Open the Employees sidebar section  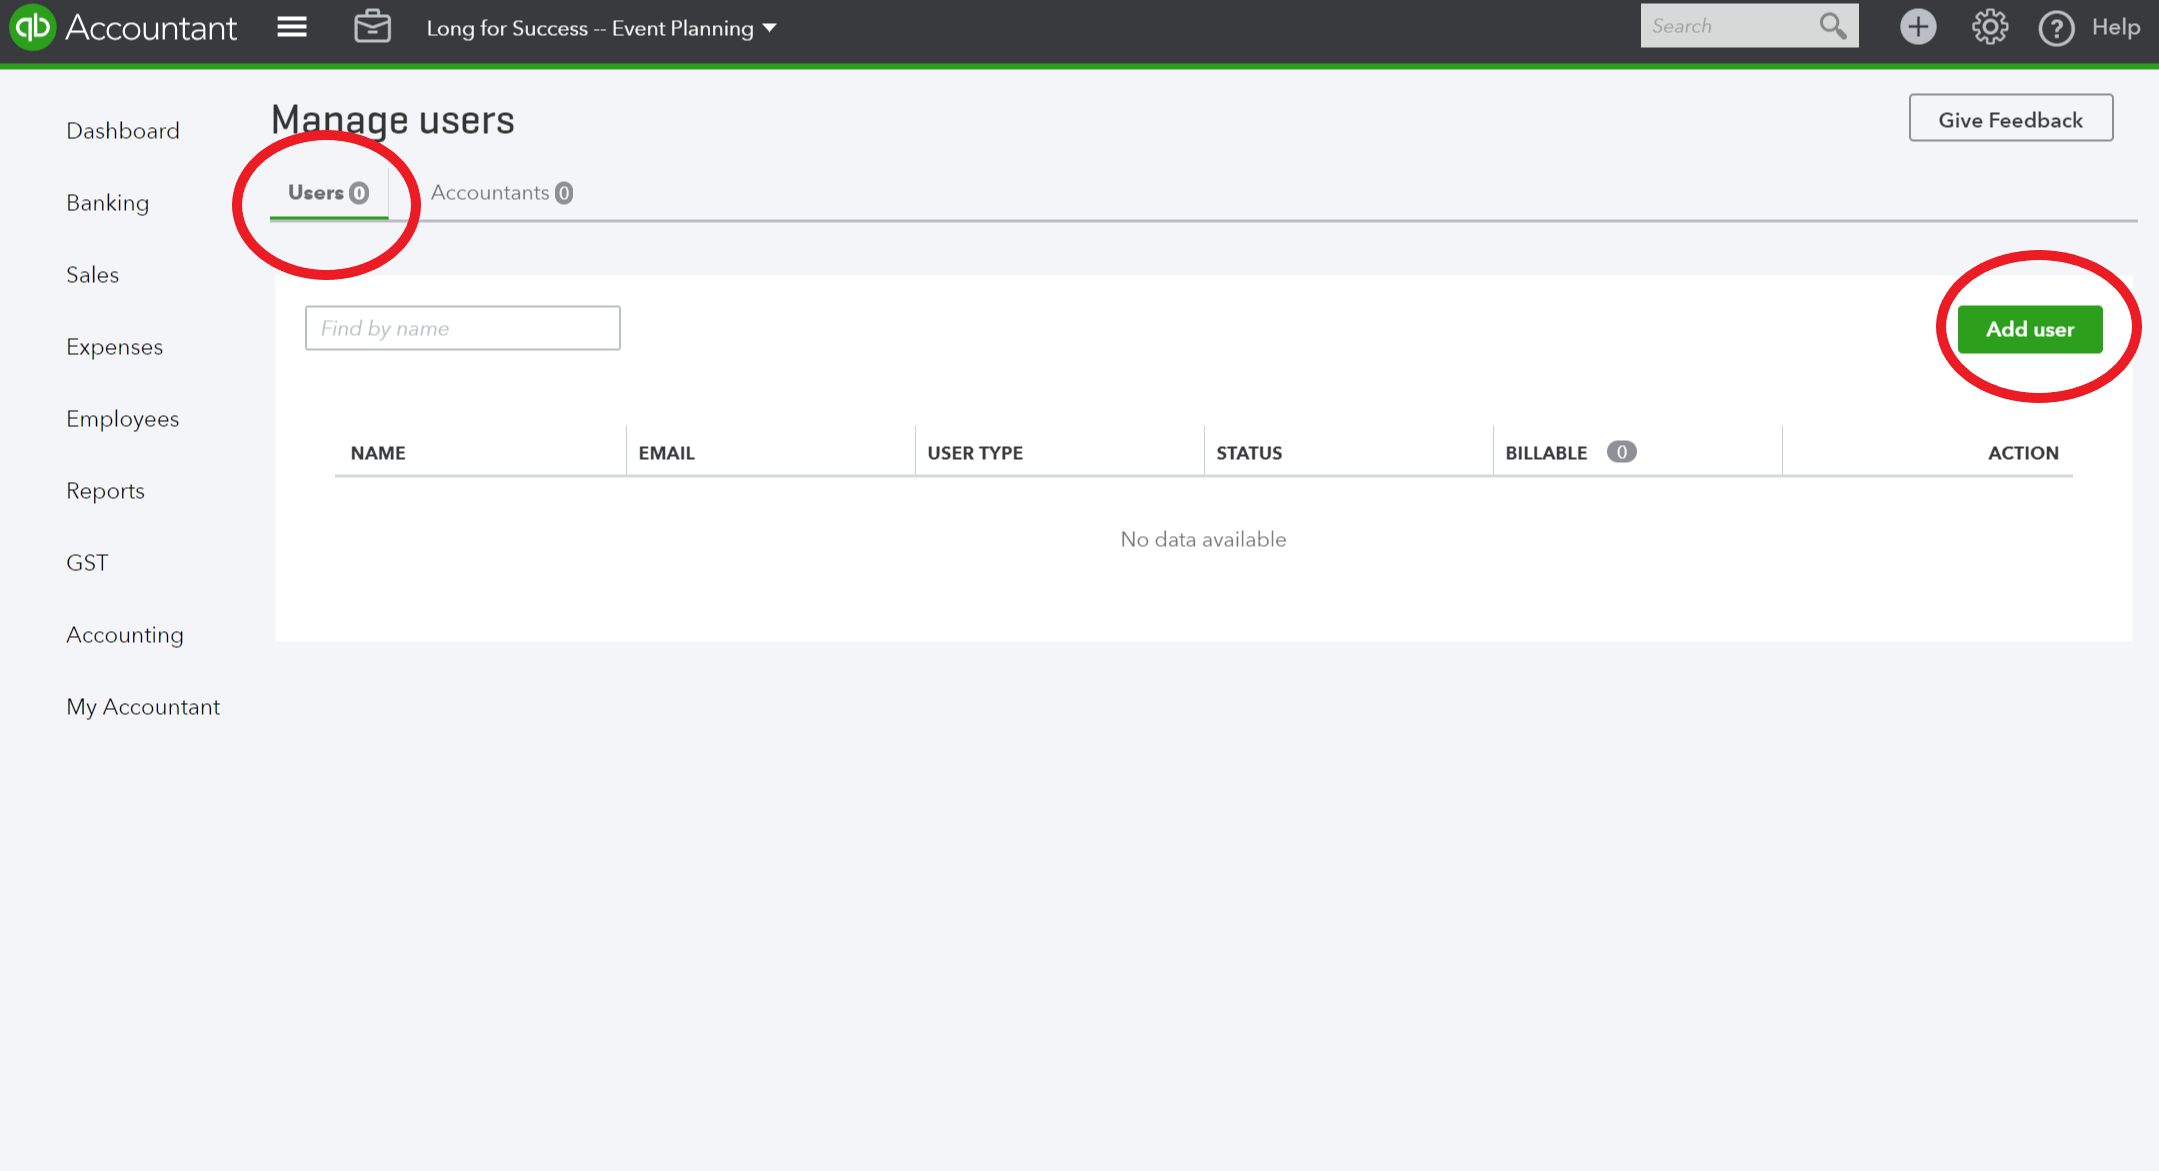tap(122, 419)
